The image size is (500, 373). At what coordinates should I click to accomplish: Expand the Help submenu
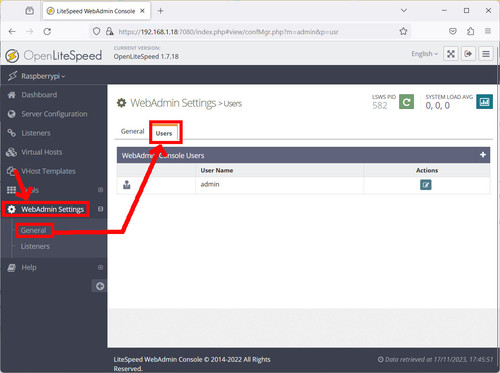100,267
